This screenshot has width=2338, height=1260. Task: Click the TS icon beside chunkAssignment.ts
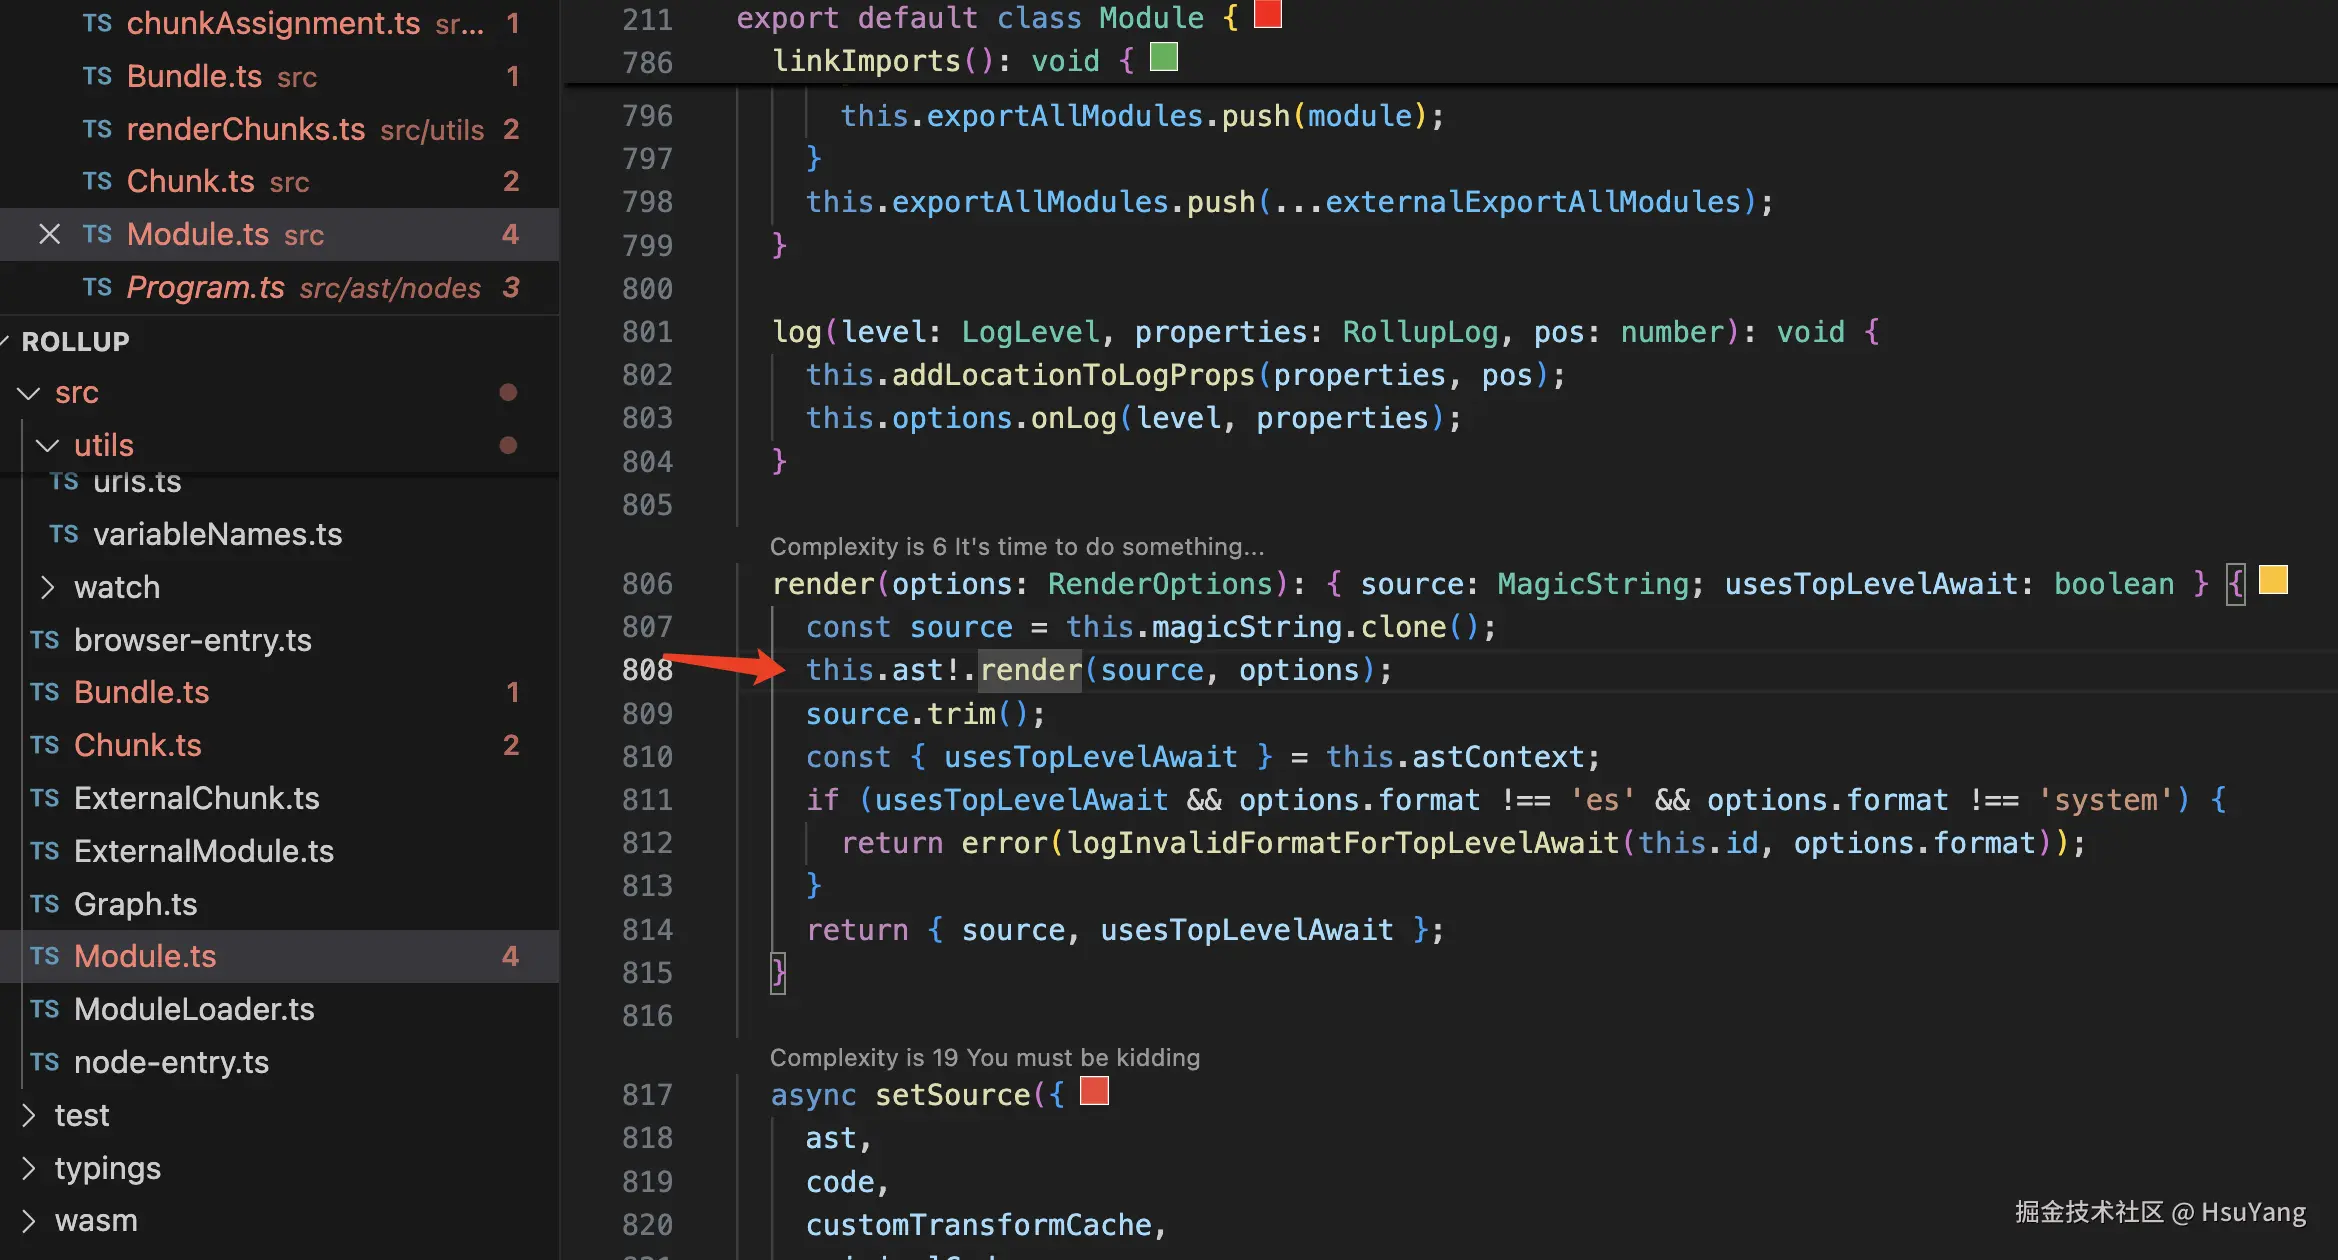(97, 23)
